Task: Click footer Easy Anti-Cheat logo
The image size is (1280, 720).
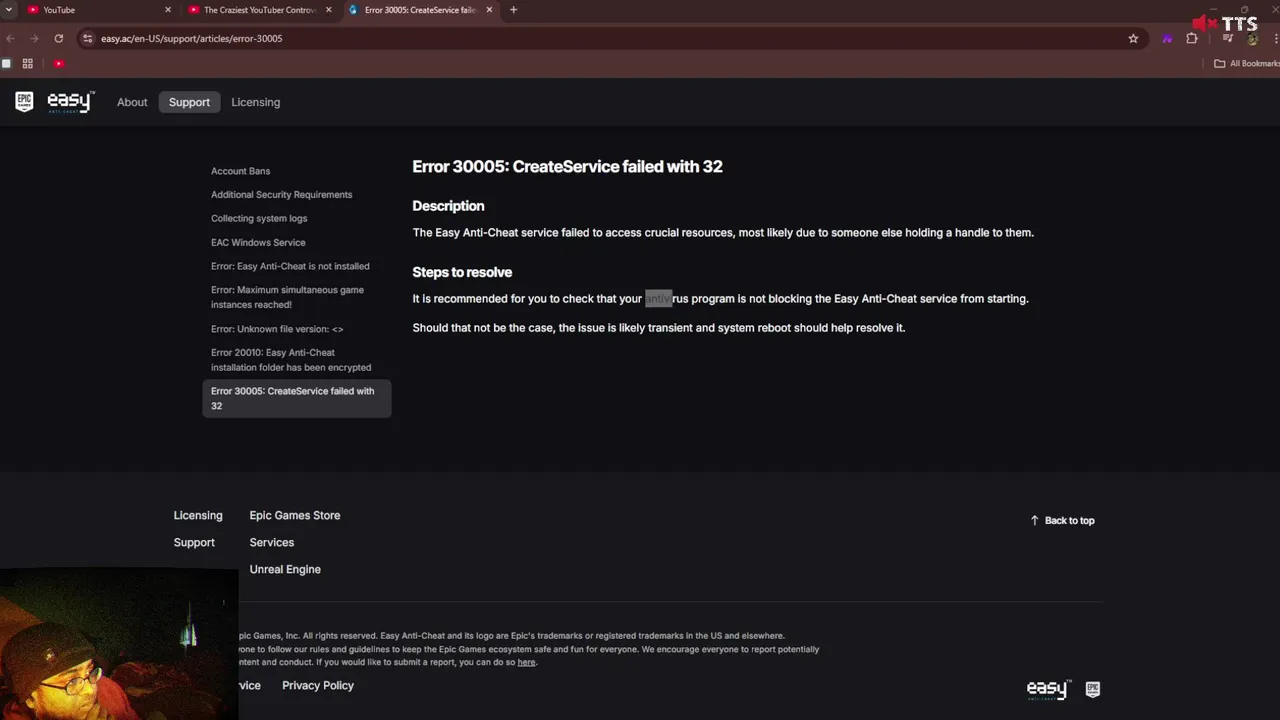Action: (1049, 689)
